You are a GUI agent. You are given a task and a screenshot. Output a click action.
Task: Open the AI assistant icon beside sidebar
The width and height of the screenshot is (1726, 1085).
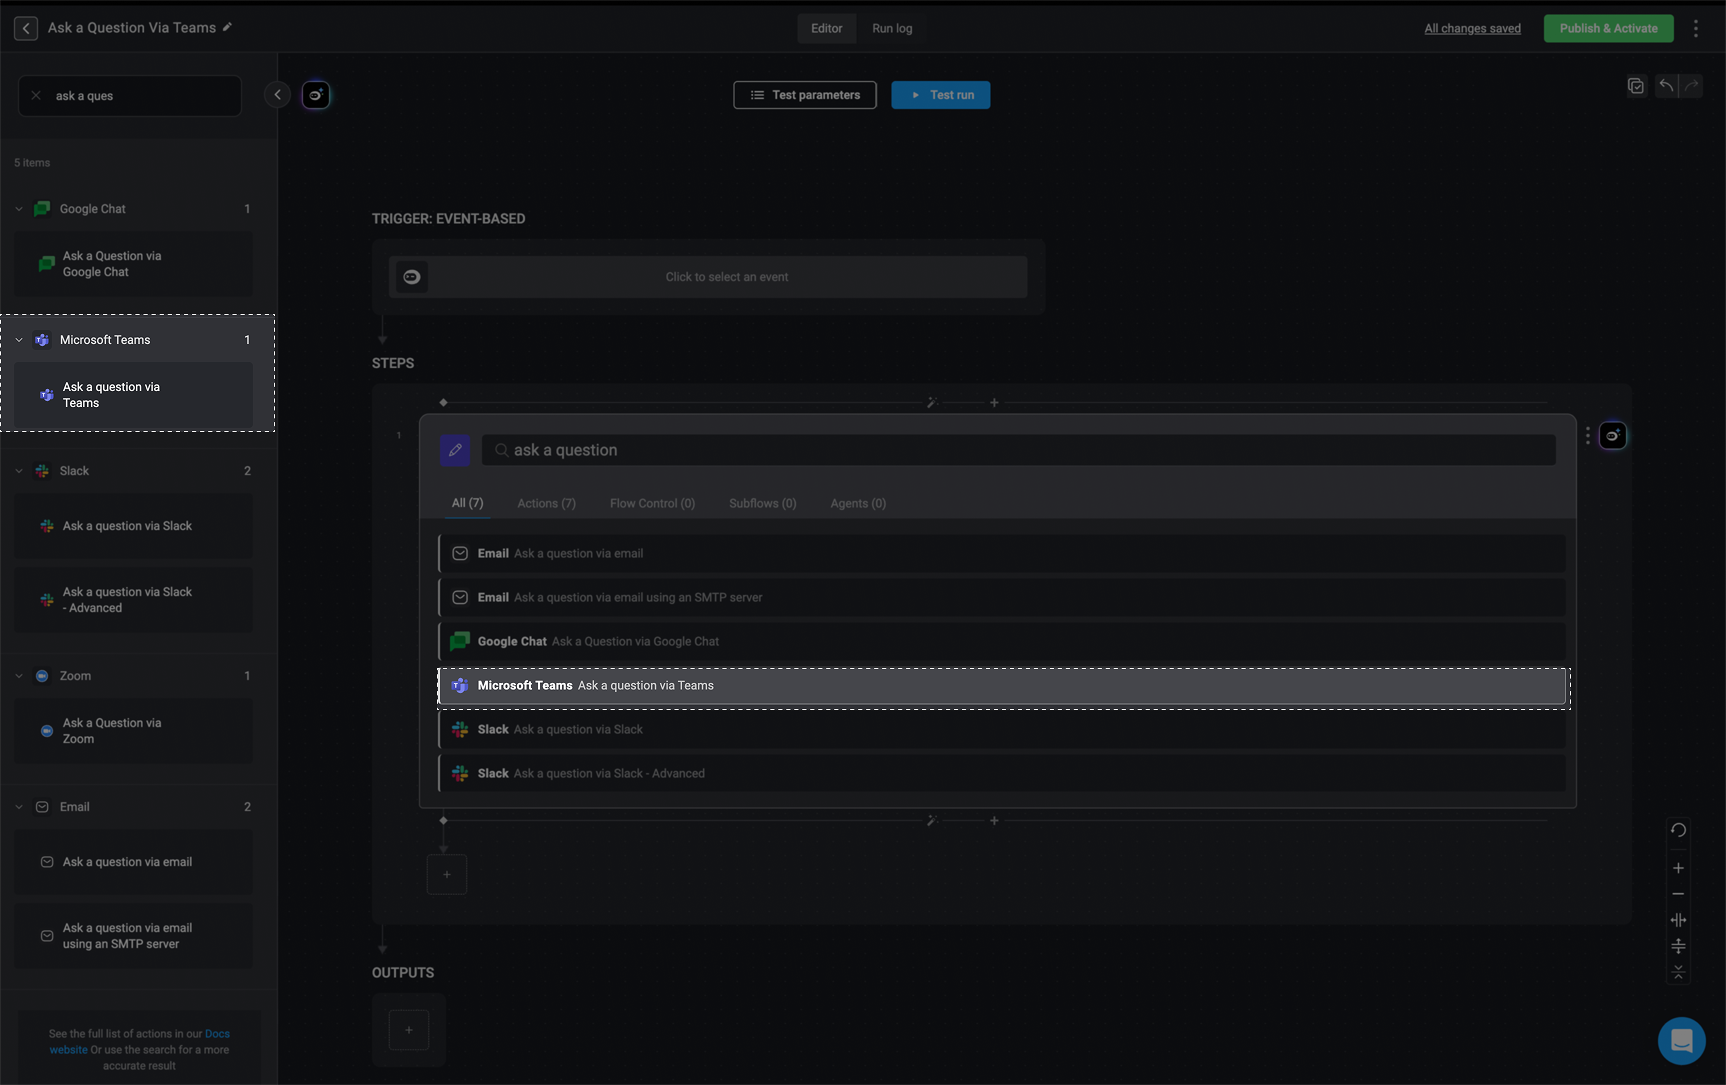316,95
